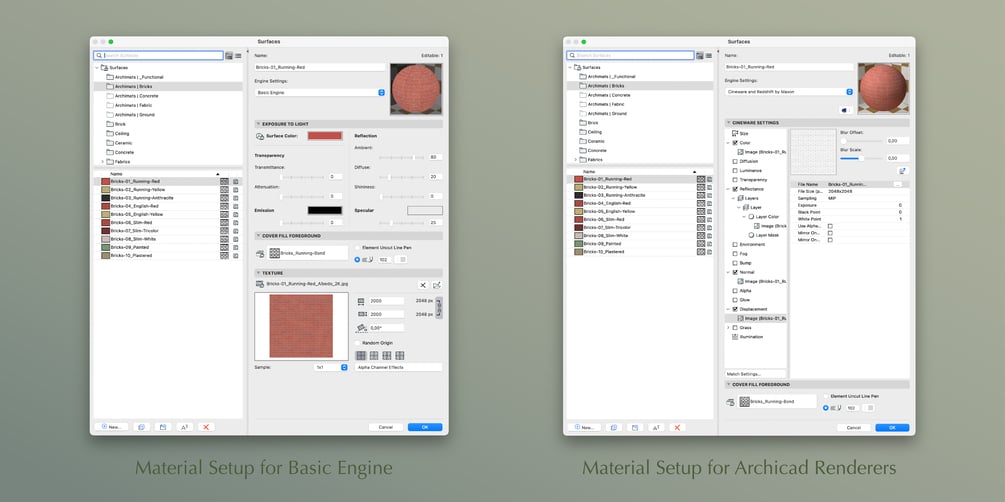Expand Fabrics folder in left window
The height and width of the screenshot is (502, 1005).
tap(102, 162)
